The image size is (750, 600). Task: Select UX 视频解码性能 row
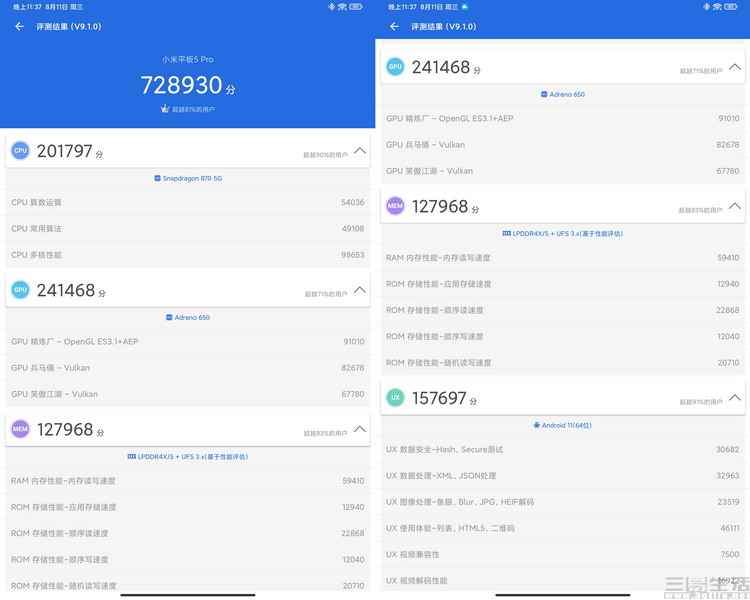562,580
